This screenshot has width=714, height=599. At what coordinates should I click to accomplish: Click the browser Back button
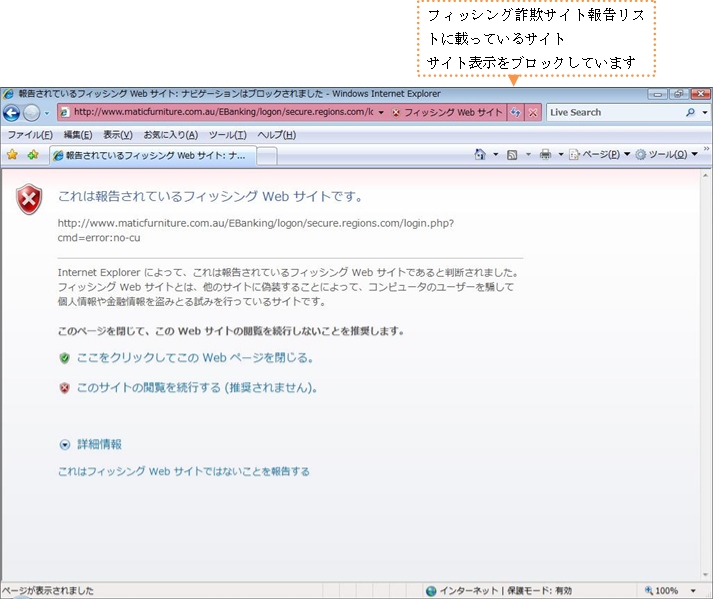click(12, 113)
